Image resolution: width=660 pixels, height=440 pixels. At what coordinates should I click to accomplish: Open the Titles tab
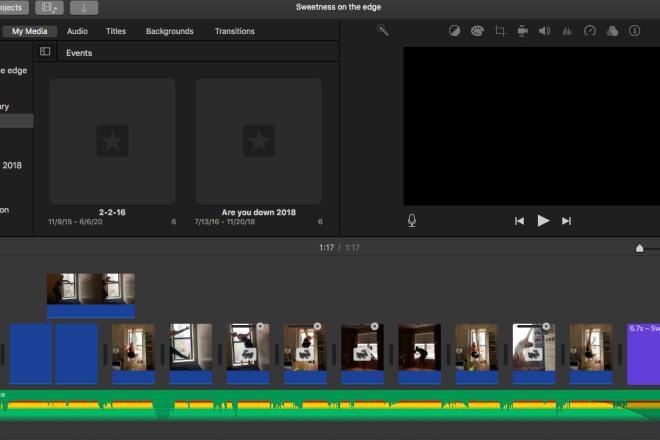(116, 31)
